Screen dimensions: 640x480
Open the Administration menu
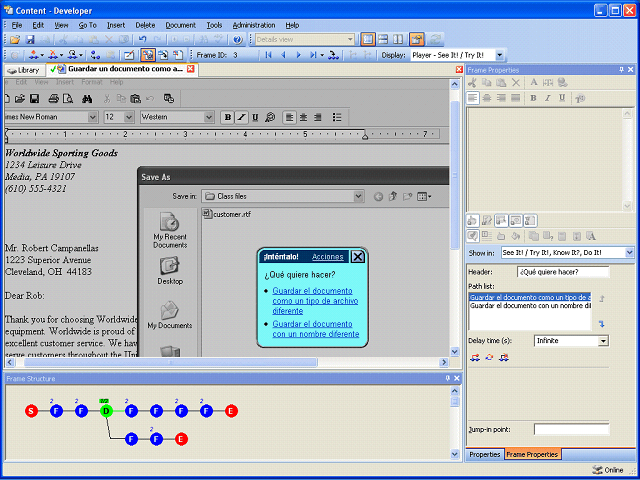[254, 25]
